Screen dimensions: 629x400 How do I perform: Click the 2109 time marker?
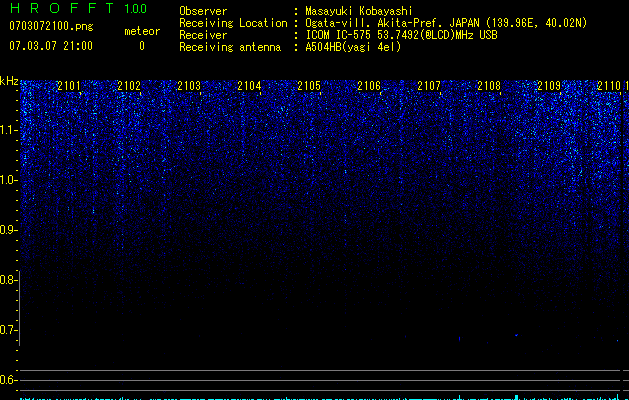(549, 85)
